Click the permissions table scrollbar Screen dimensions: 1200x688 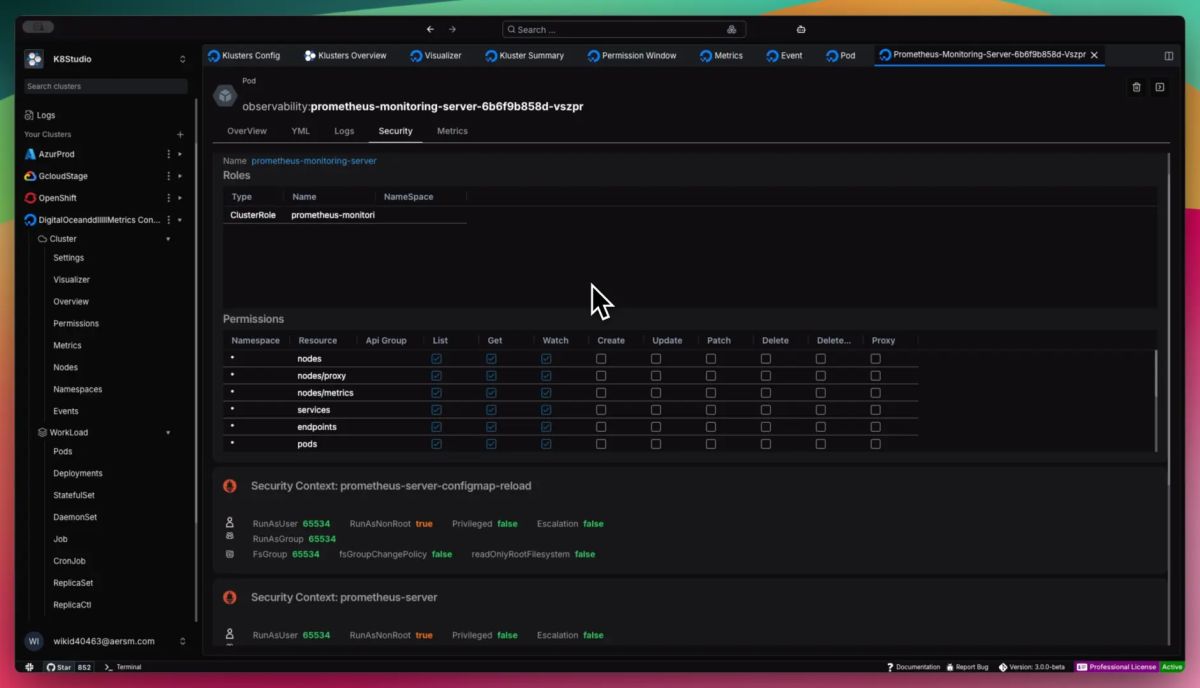(1156, 374)
